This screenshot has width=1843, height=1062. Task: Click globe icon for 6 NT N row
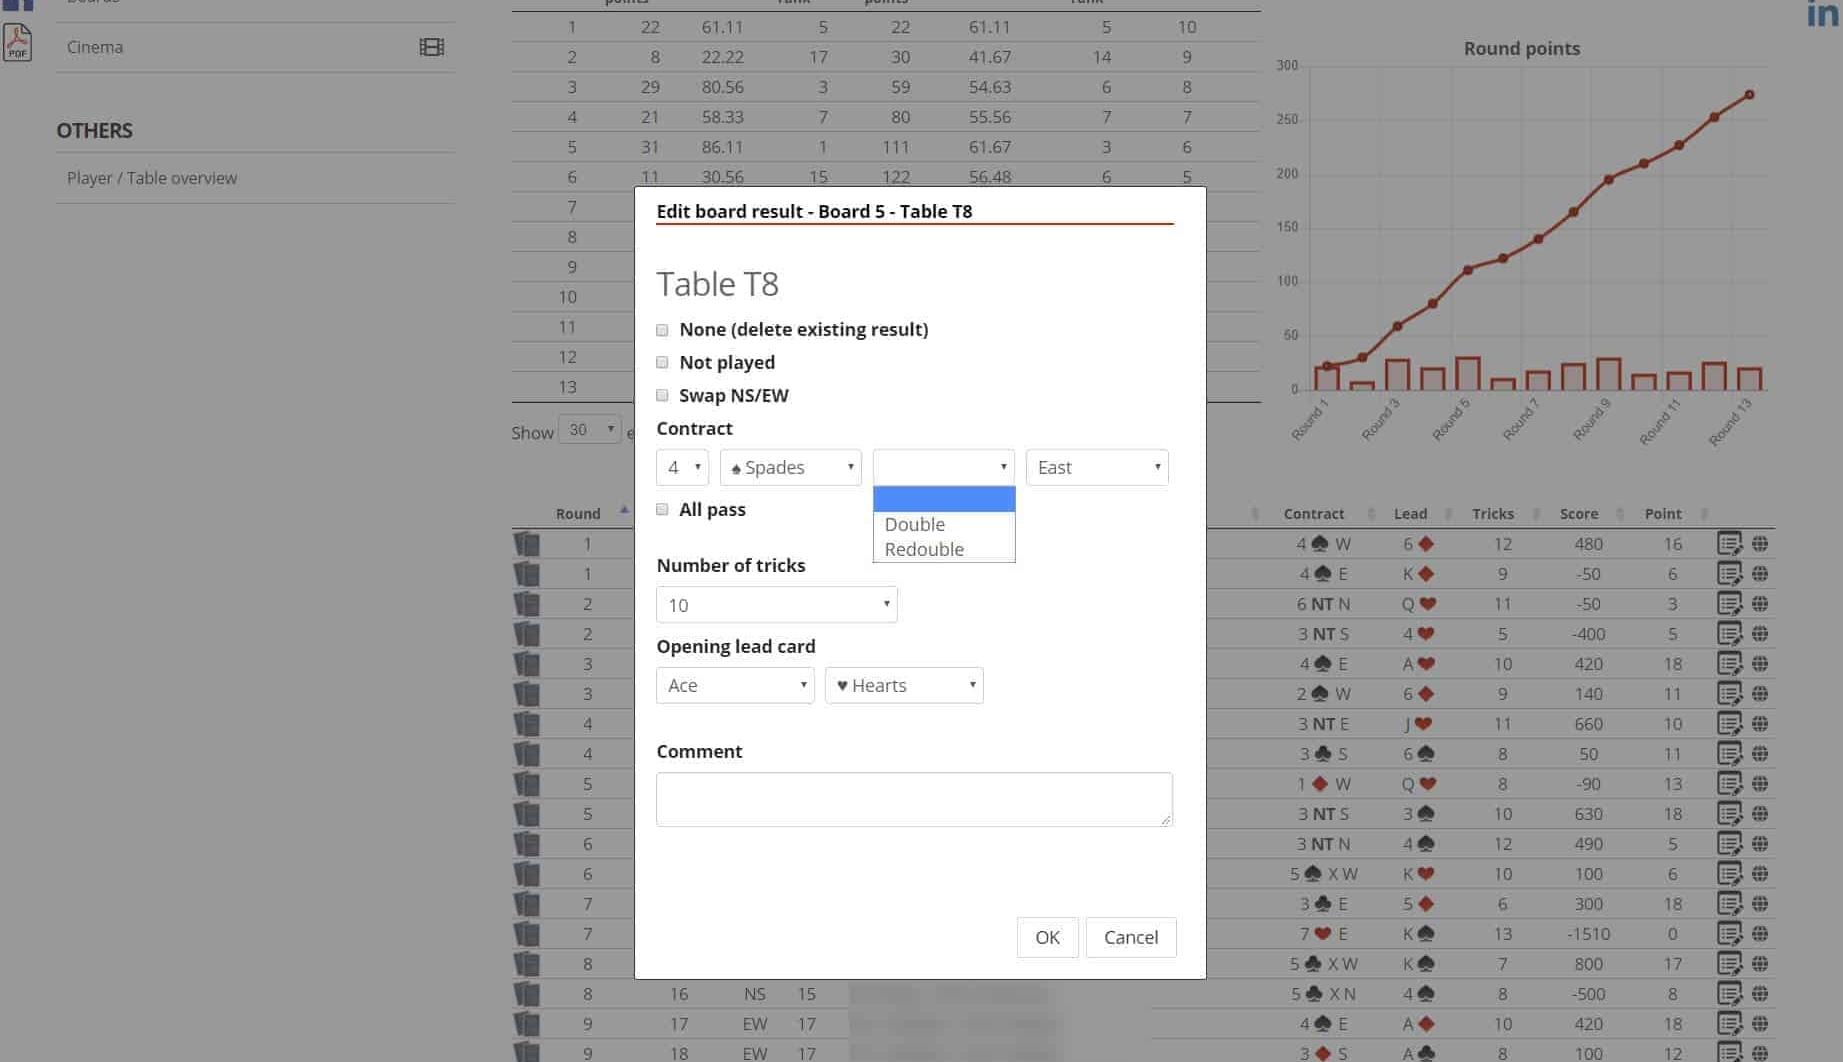[x=1760, y=604]
